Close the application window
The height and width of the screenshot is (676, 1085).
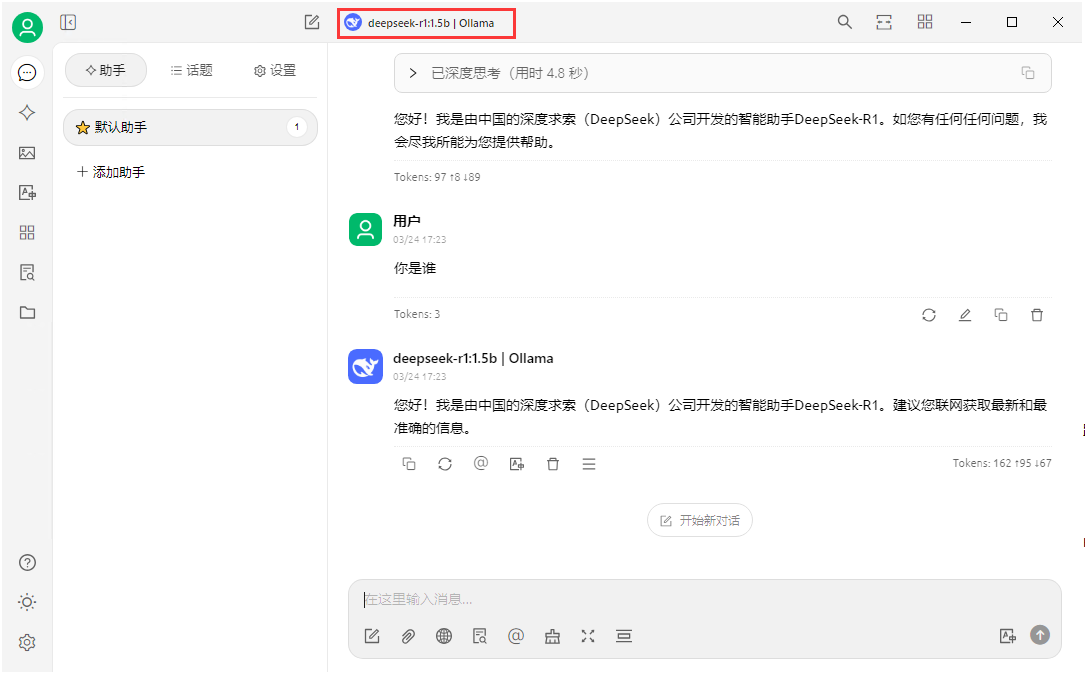click(x=1057, y=22)
